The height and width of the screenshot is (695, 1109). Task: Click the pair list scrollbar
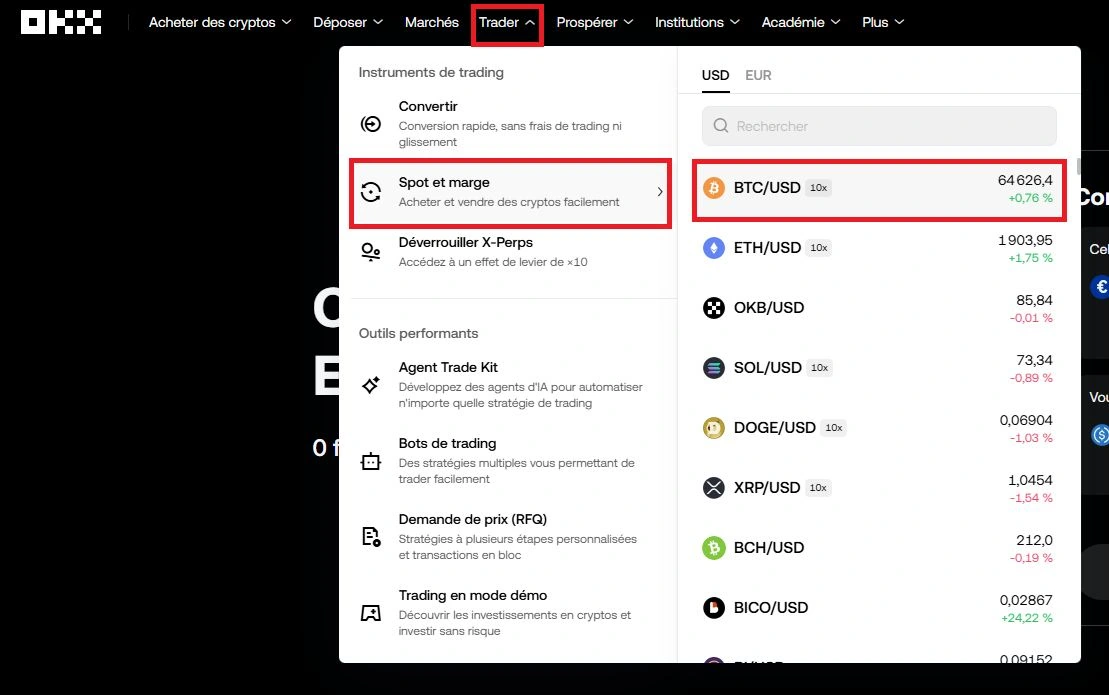tap(1078, 167)
